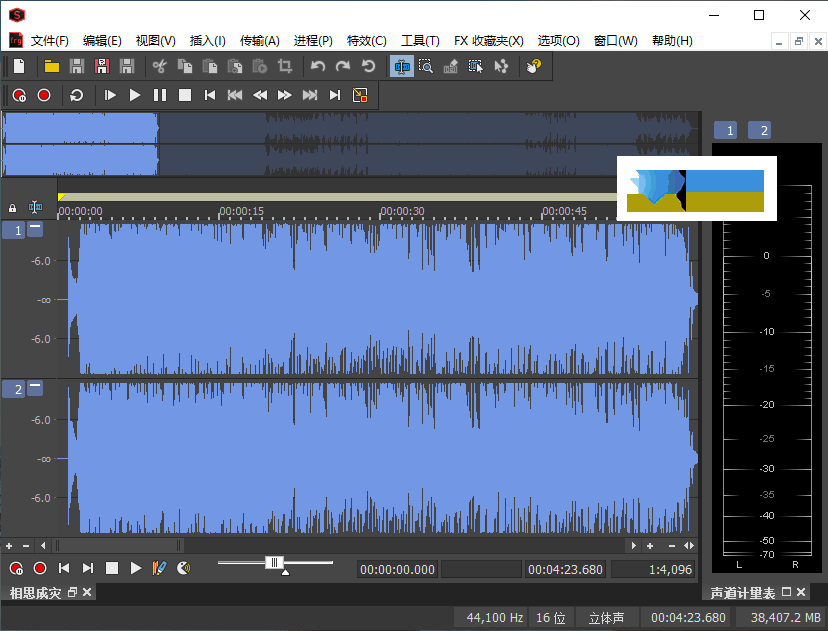Click the red Save As floppy icon
The height and width of the screenshot is (631, 828).
pos(101,66)
